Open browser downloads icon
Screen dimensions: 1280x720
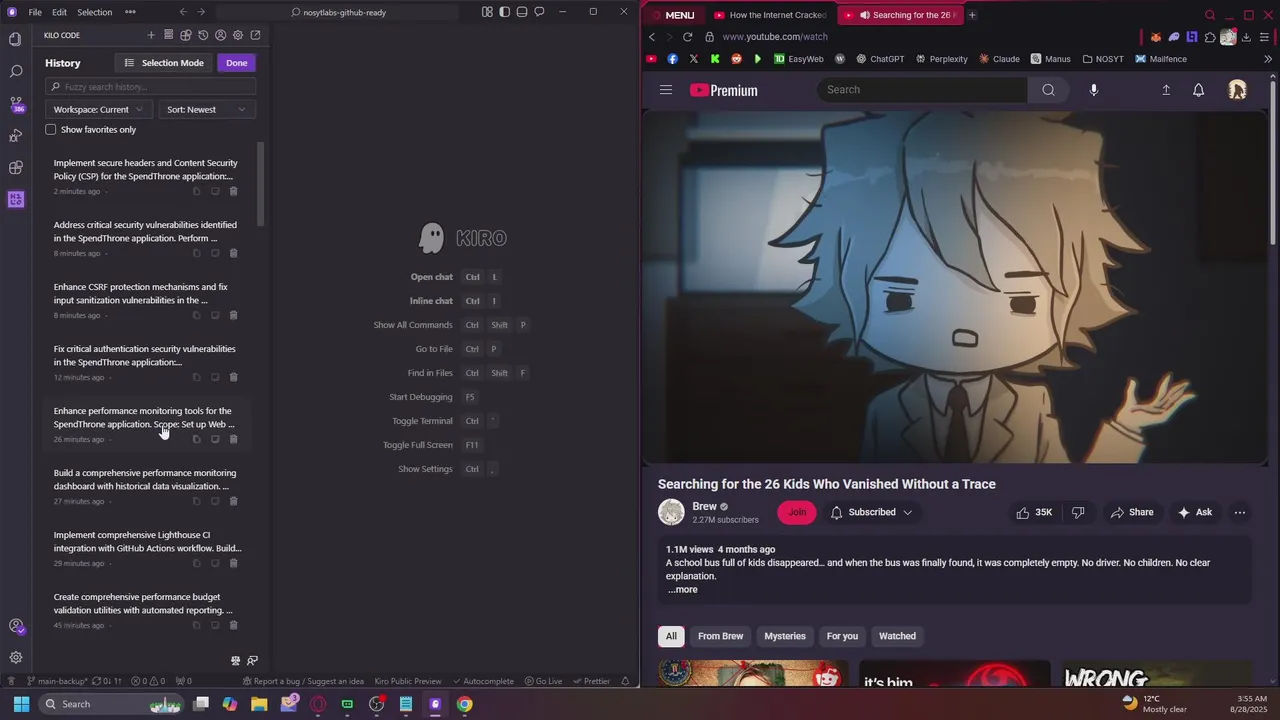pyautogui.click(x=1245, y=37)
